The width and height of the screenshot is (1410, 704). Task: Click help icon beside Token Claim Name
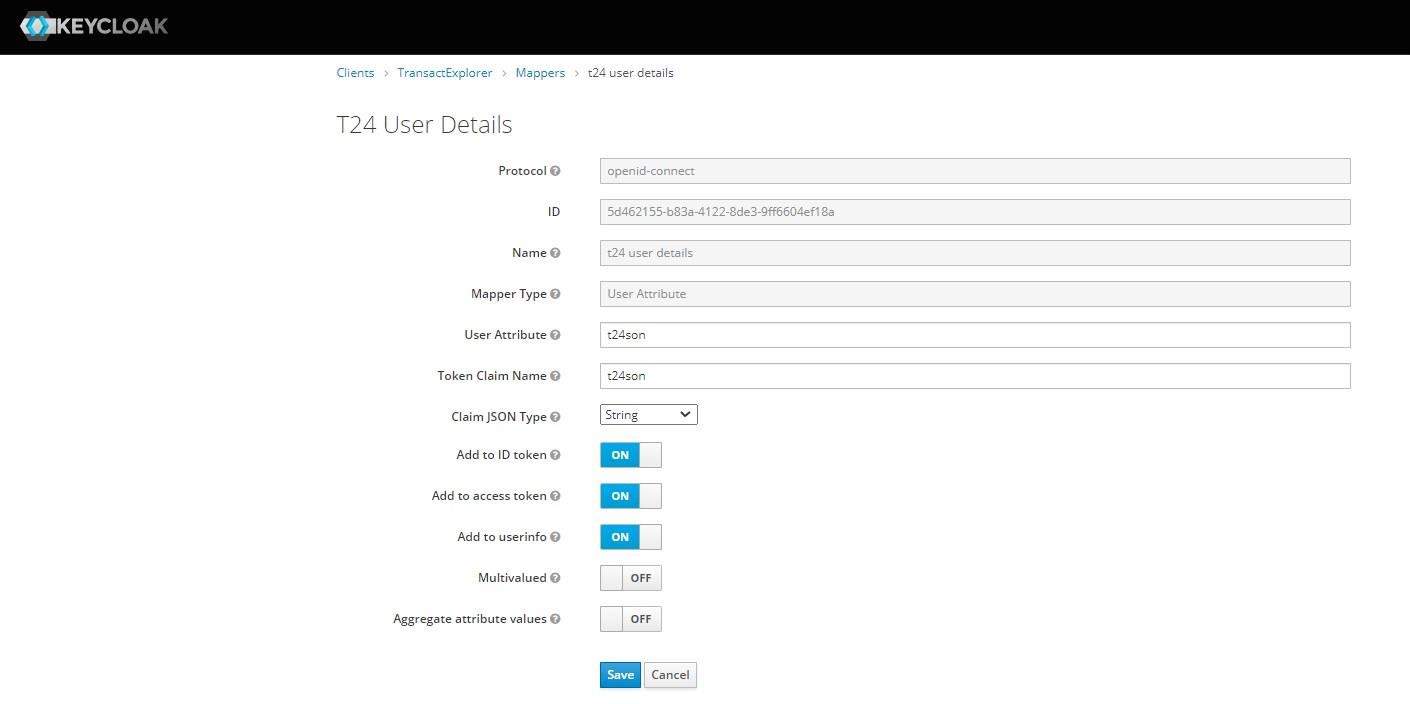pyautogui.click(x=555, y=376)
